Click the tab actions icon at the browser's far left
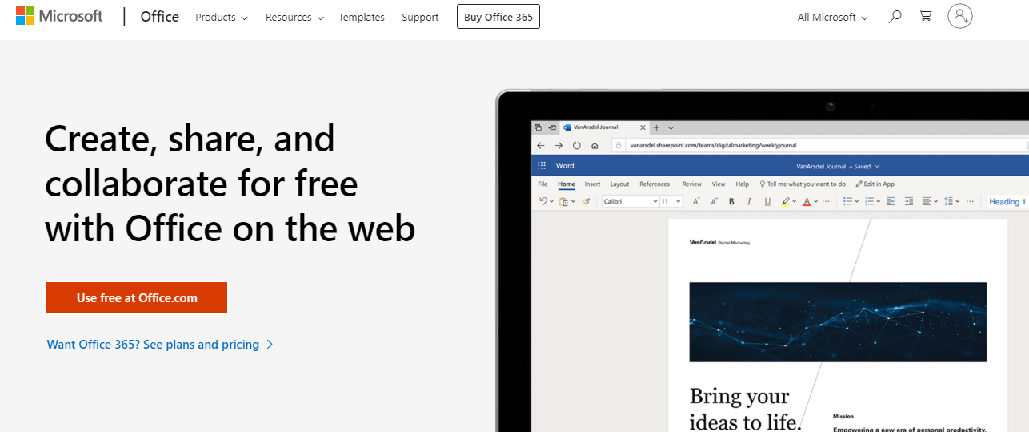This screenshot has width=1029, height=432. click(x=537, y=127)
